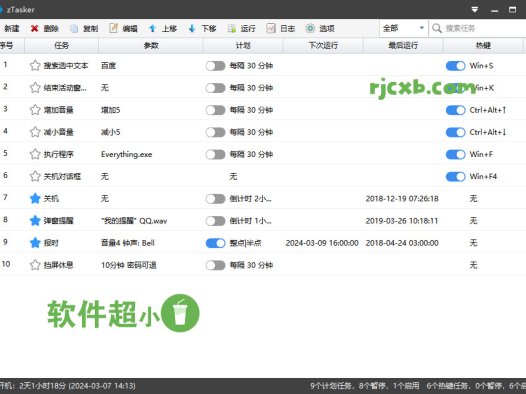Image resolution: width=526 pixels, height=394 pixels.
Task: Sort by the 计划 column header
Action: [x=243, y=46]
